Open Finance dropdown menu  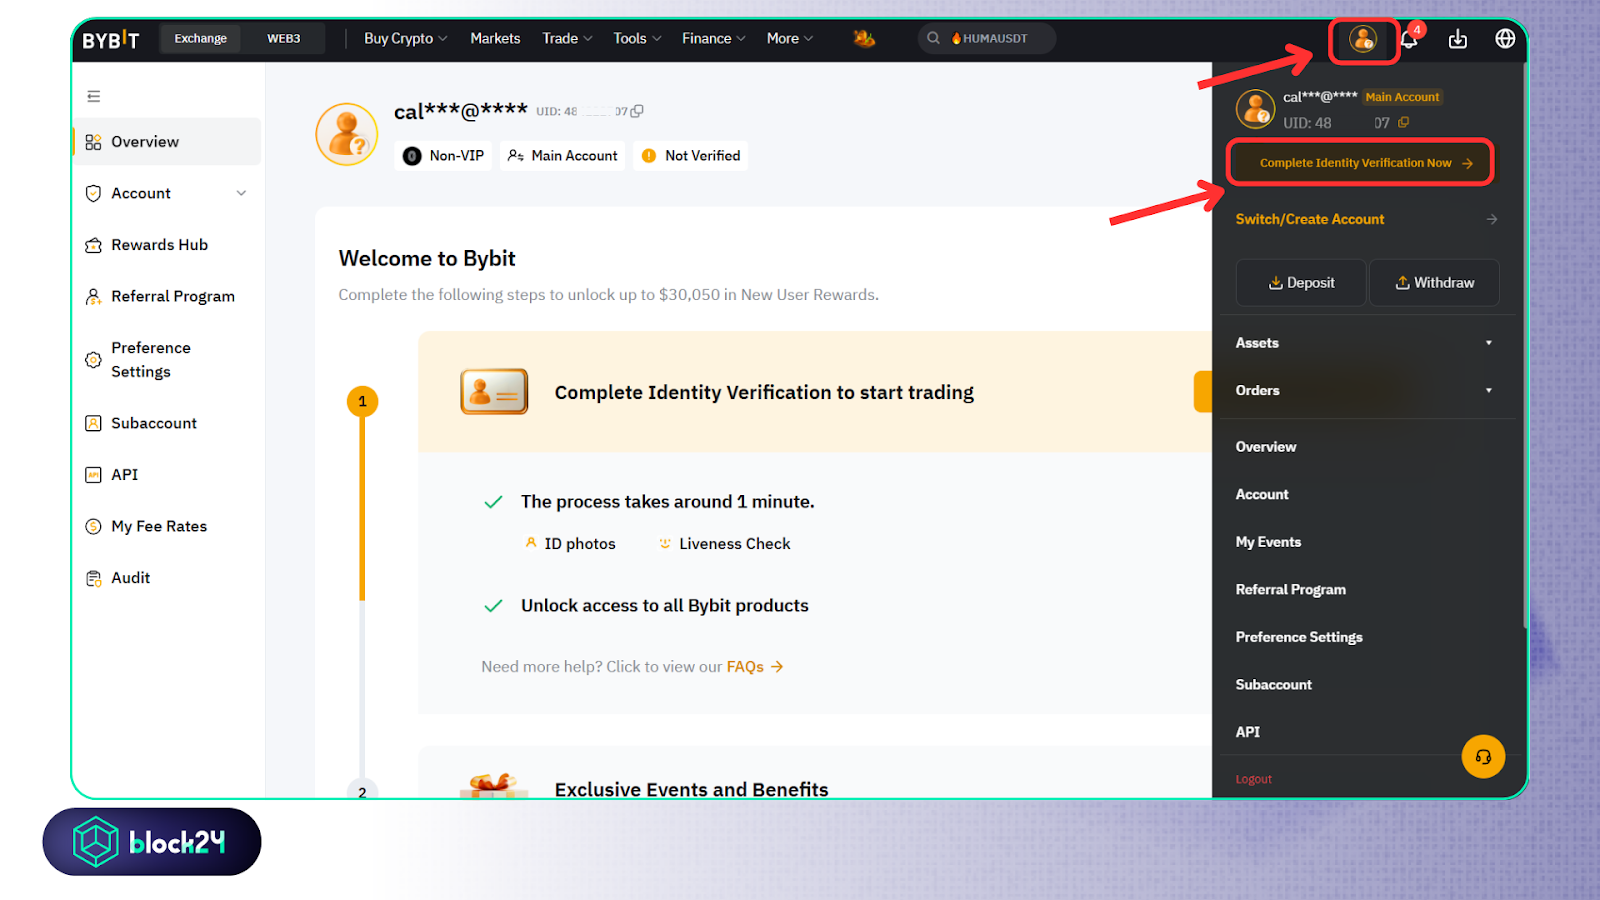[x=714, y=38]
